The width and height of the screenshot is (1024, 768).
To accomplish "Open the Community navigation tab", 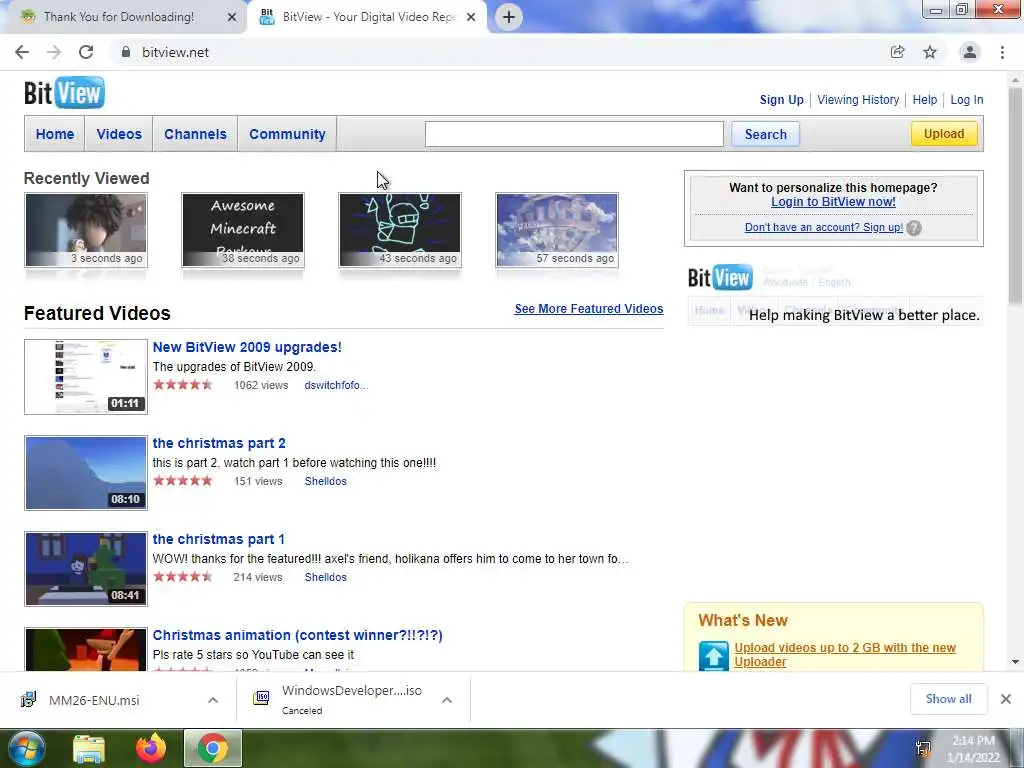I will [x=287, y=134].
